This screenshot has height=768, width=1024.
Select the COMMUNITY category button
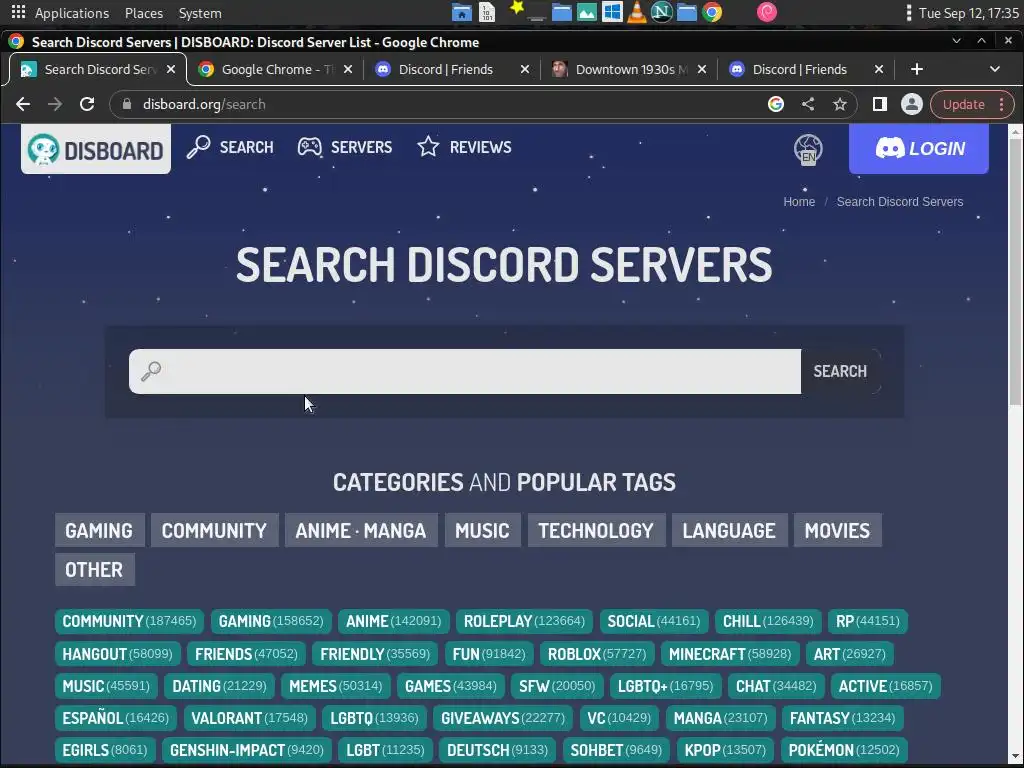click(214, 530)
